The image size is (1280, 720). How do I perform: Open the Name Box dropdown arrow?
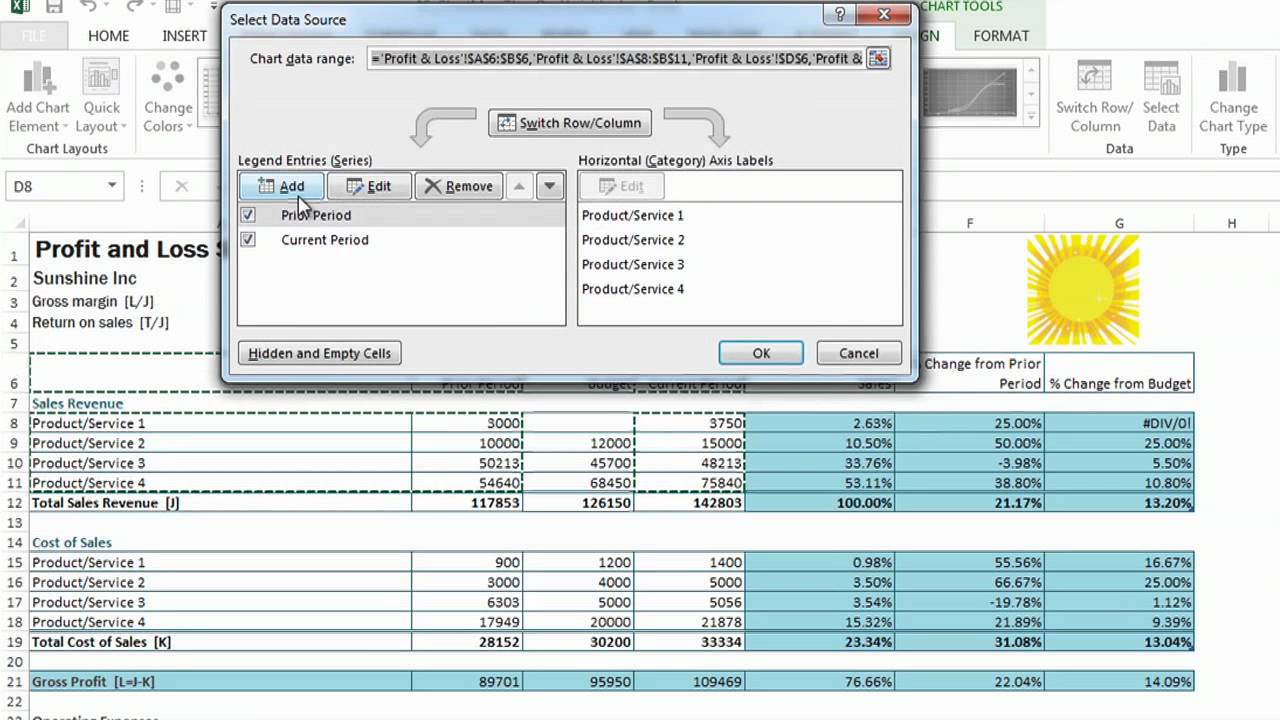point(112,186)
